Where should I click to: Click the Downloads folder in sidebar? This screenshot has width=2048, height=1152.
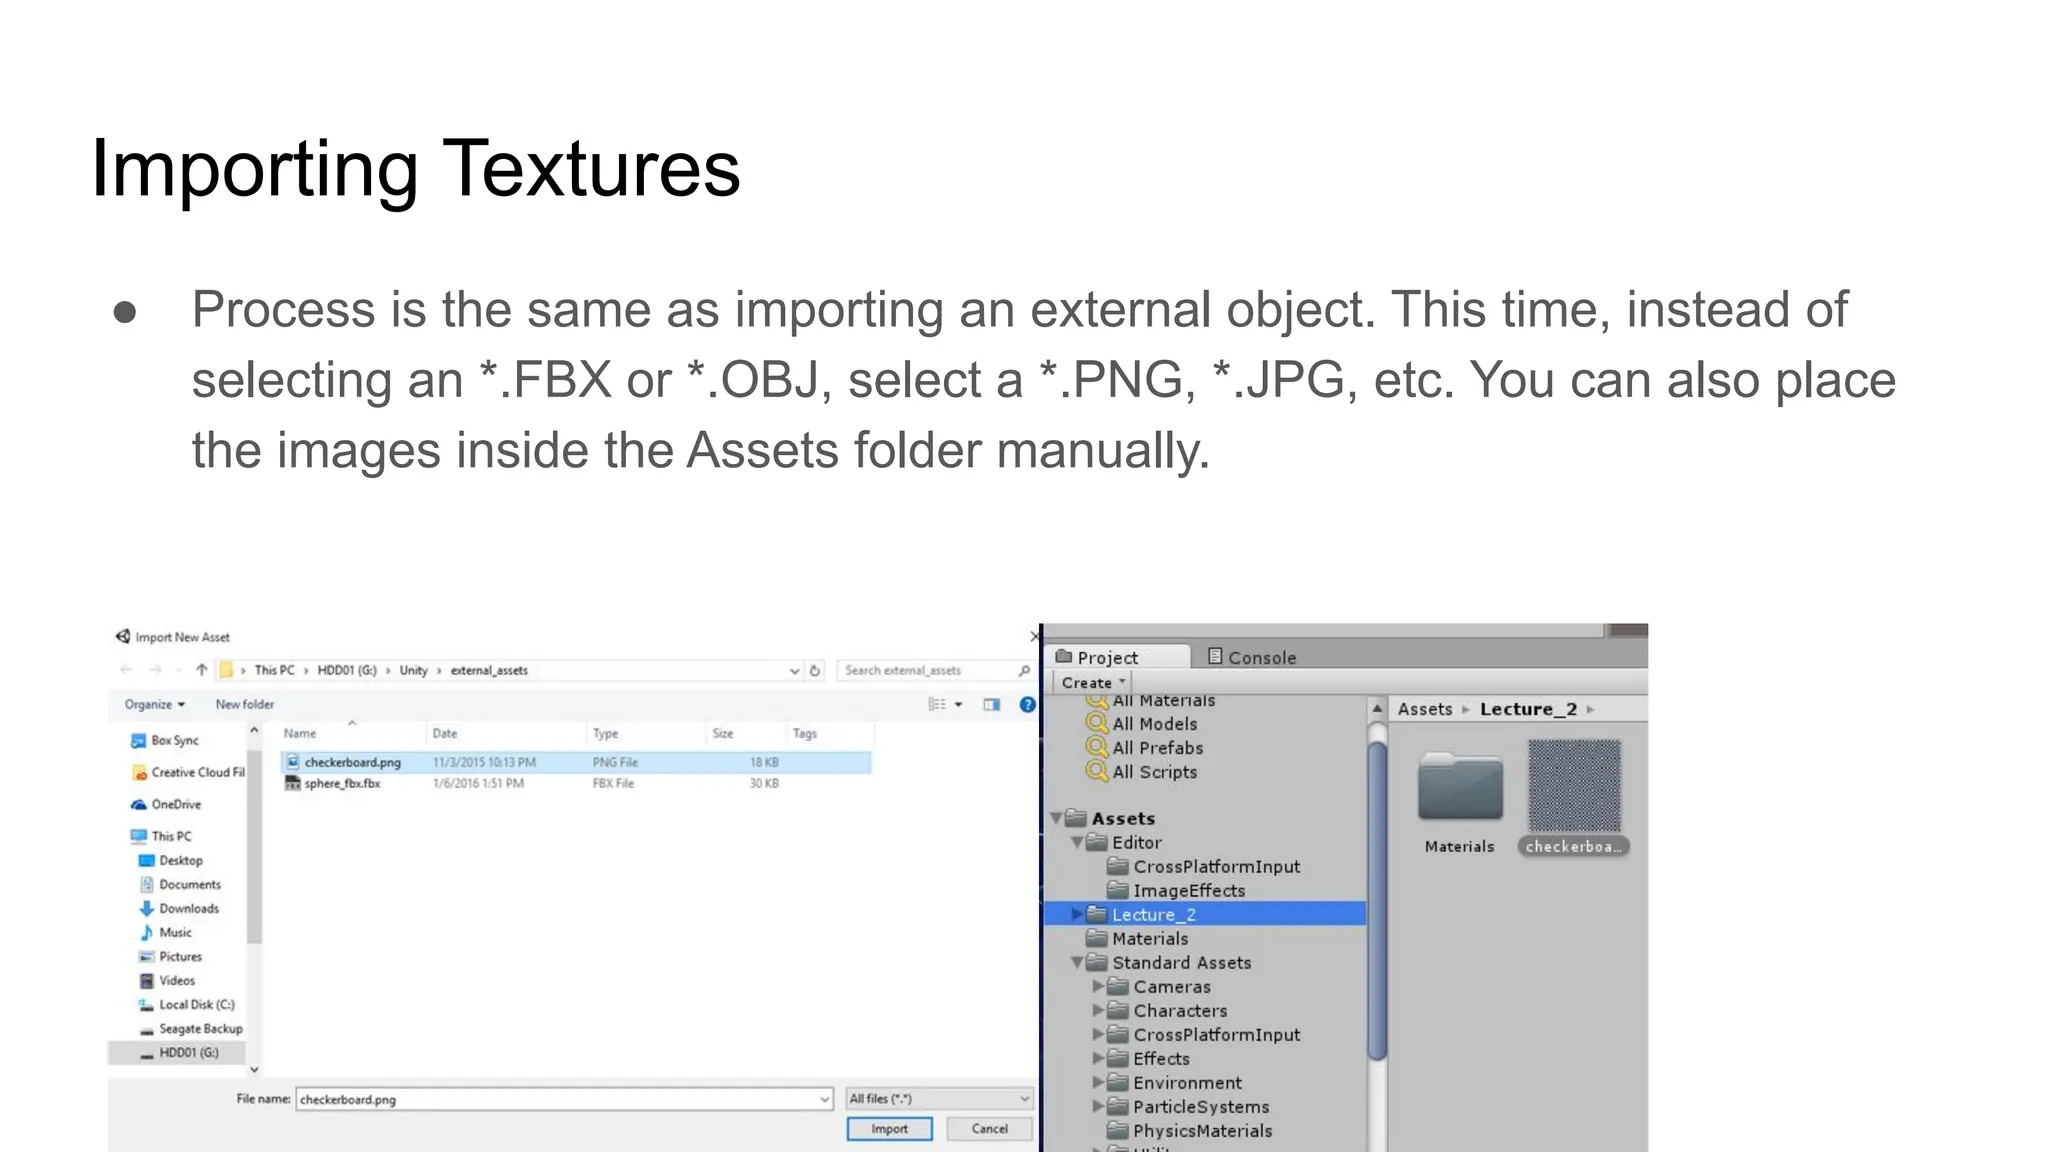point(188,909)
